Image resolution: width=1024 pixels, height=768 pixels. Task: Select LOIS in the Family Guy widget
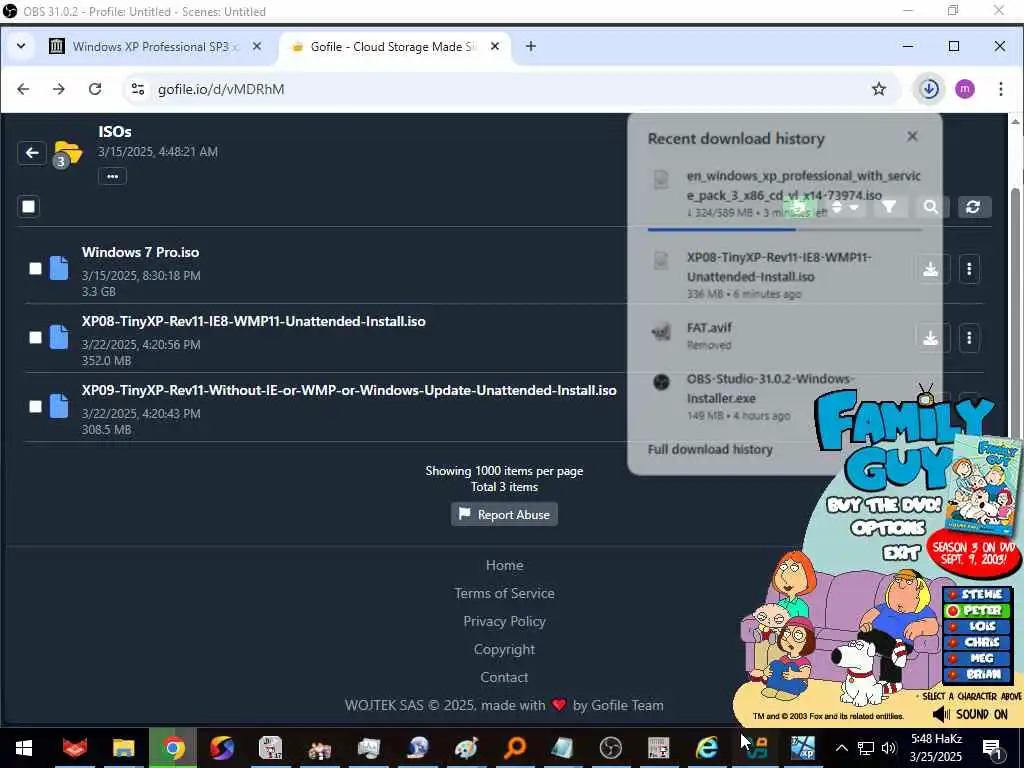click(977, 626)
